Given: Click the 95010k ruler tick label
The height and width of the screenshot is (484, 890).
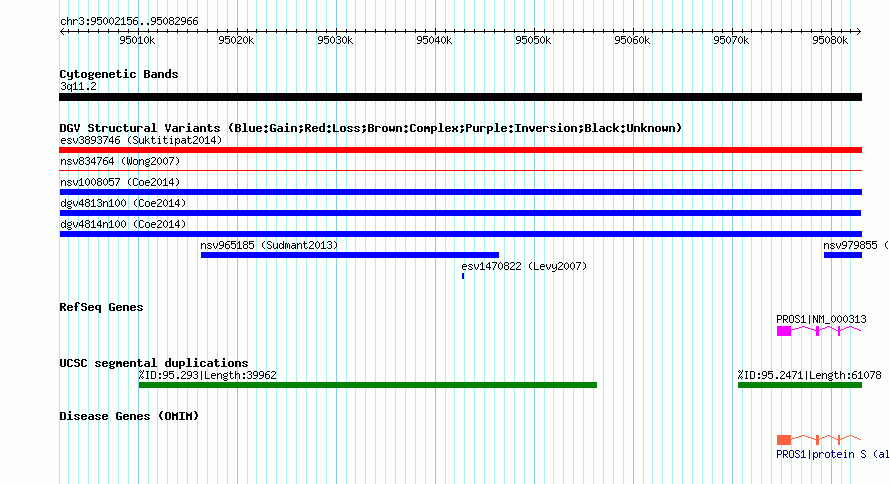Looking at the screenshot, I should pos(137,40).
